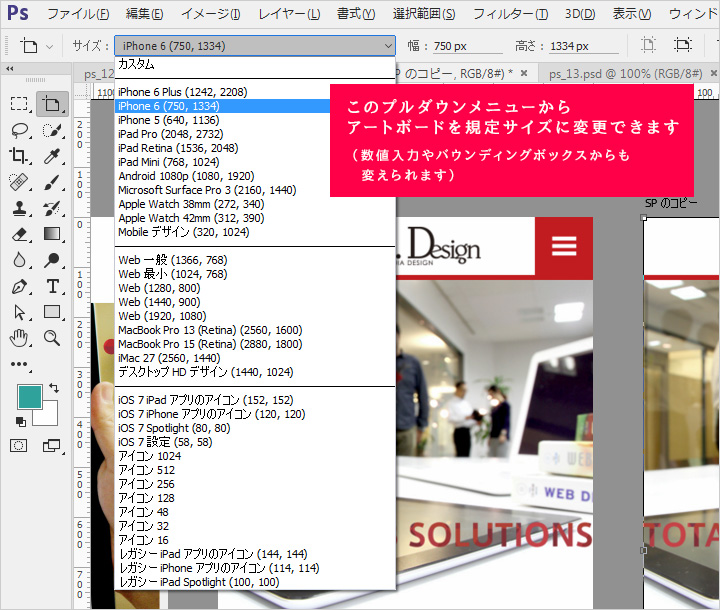The image size is (720, 610).
Task: Select the Path Selection tool
Action: pyautogui.click(x=19, y=312)
